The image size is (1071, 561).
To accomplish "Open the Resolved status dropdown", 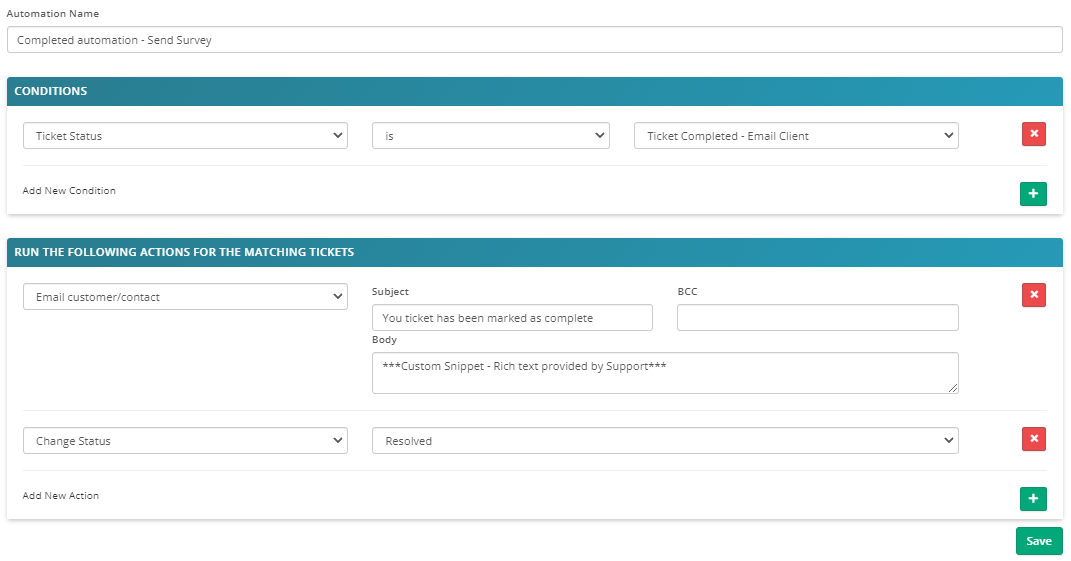I will (x=665, y=441).
